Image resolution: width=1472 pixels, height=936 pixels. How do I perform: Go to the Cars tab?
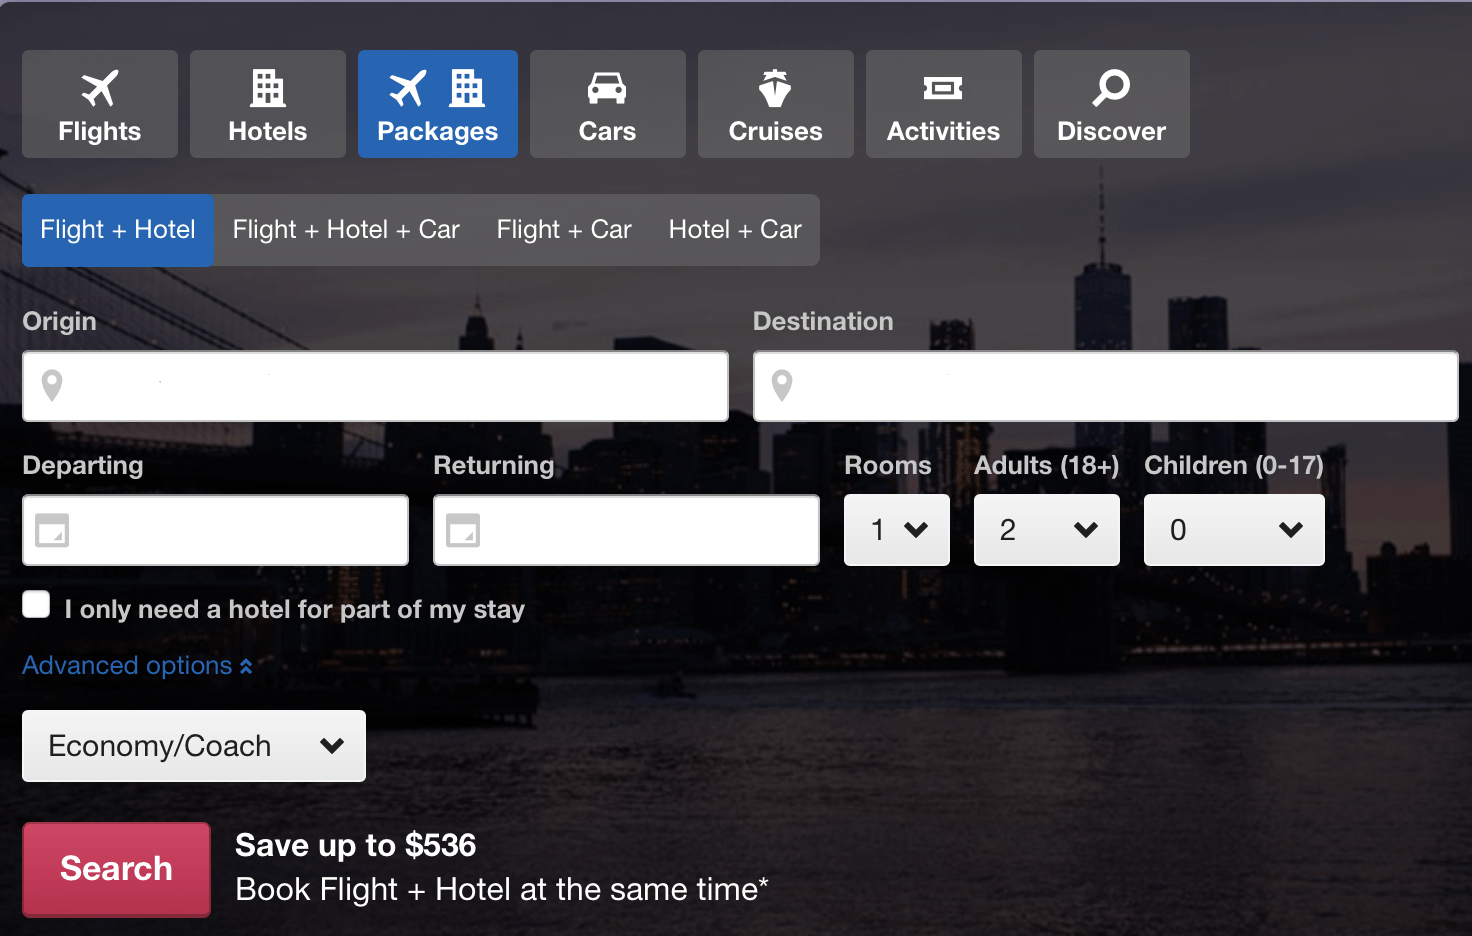(608, 104)
